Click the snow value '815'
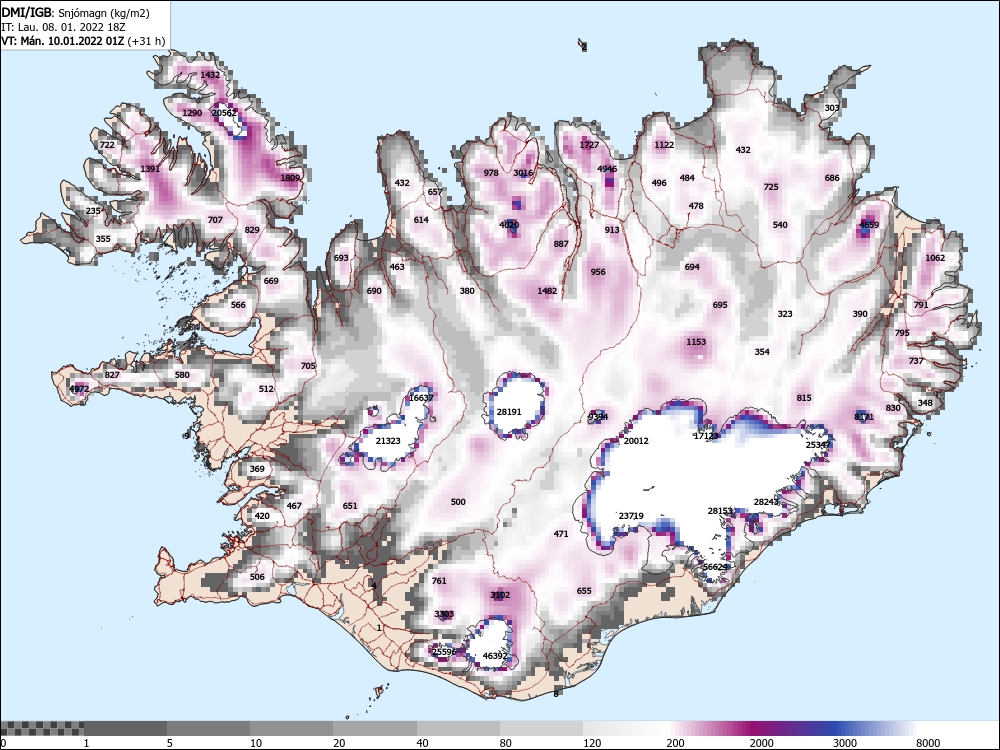This screenshot has width=1000, height=750. pyautogui.click(x=804, y=398)
